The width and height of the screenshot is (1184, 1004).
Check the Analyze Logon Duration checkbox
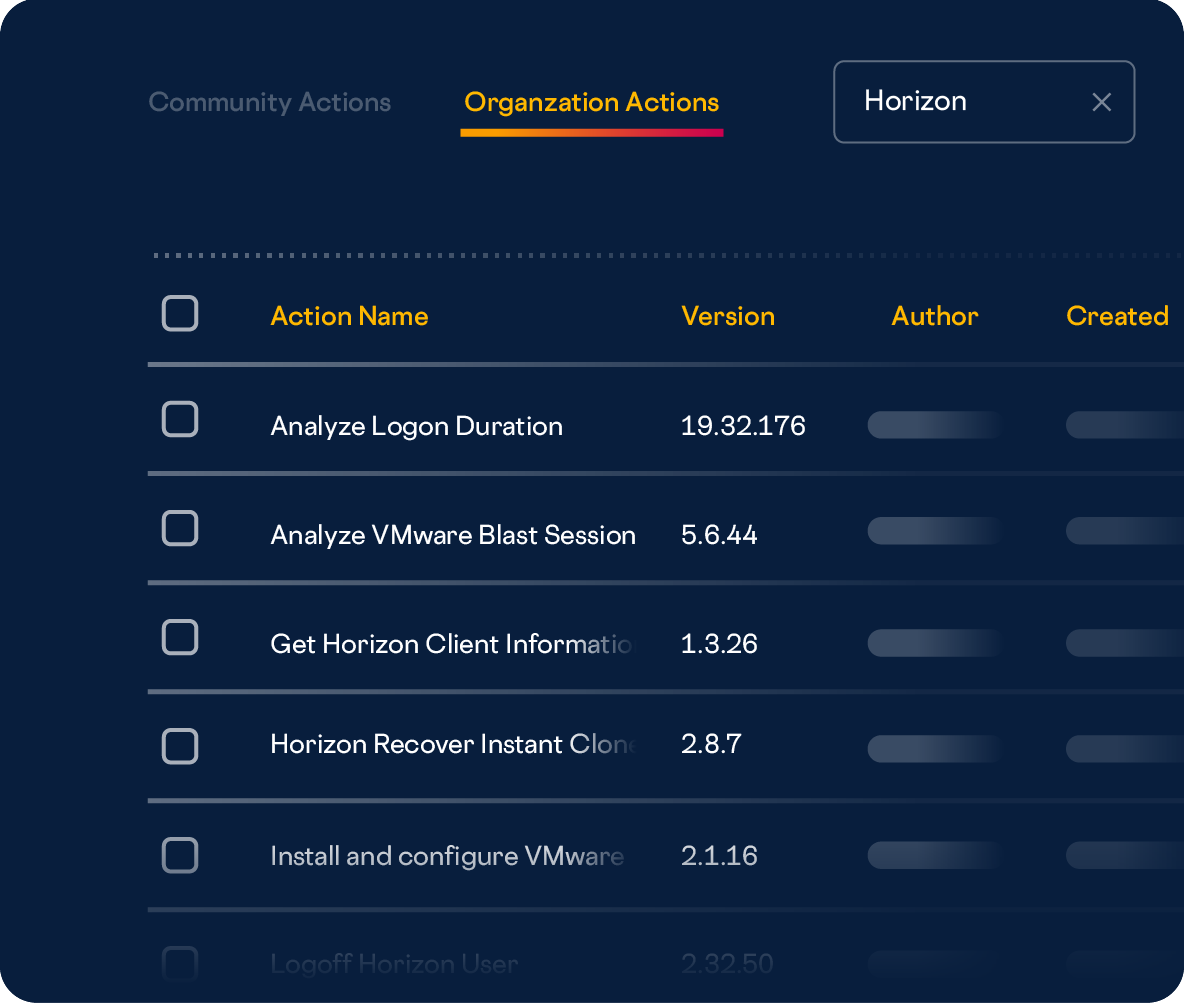pyautogui.click(x=180, y=420)
